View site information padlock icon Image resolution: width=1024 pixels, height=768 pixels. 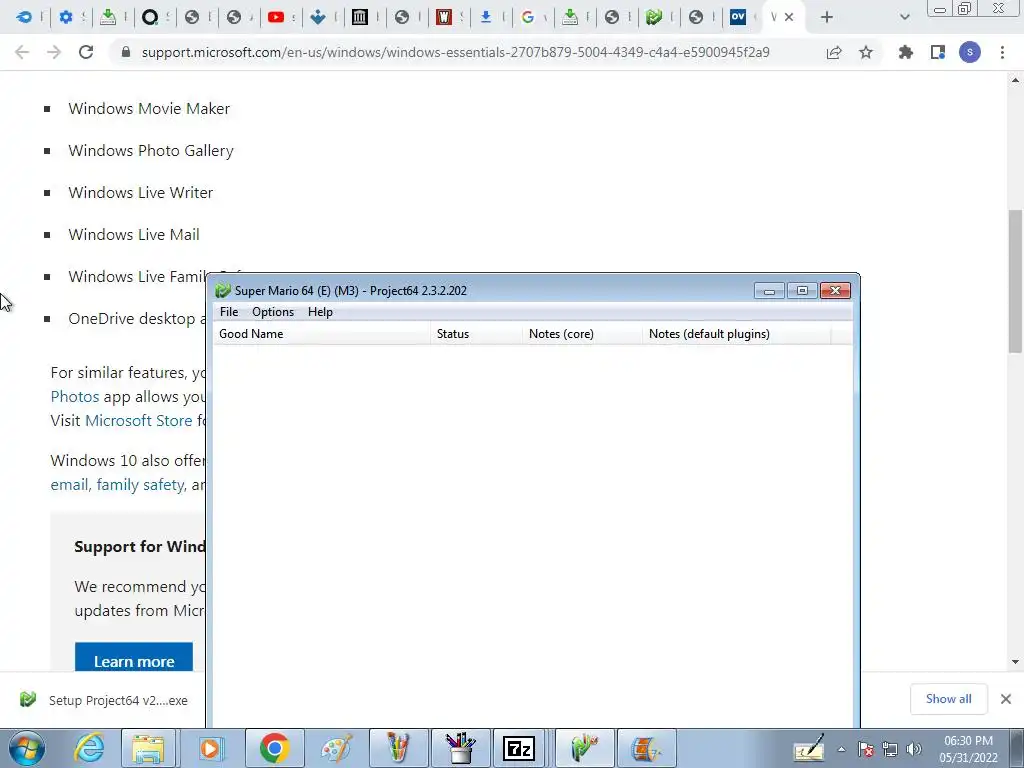pos(126,52)
